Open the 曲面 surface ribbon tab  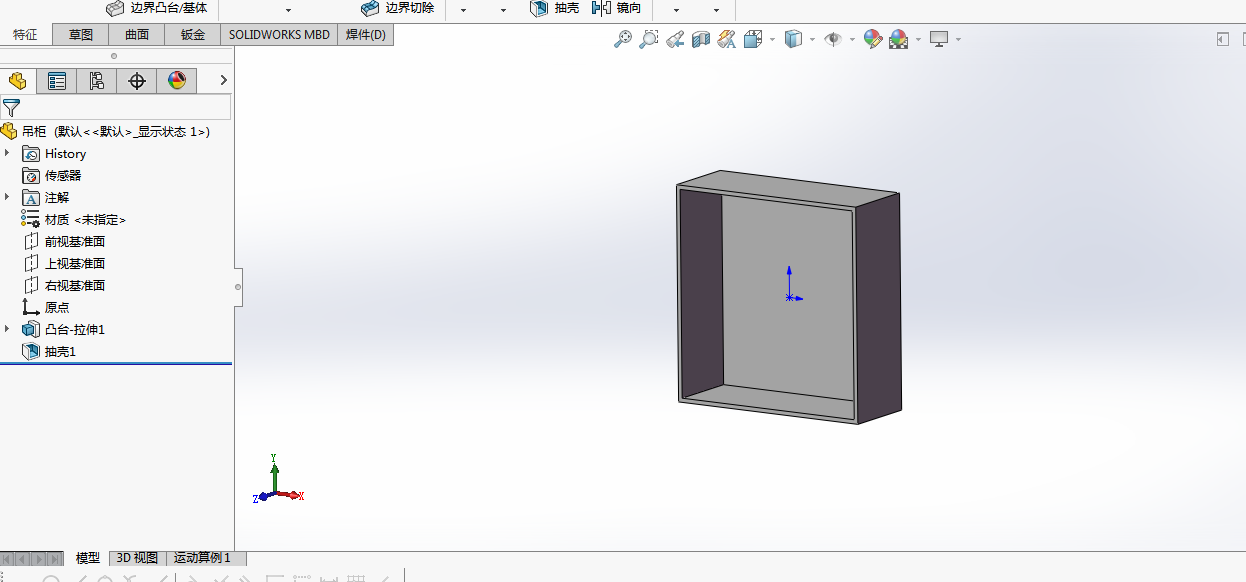coord(137,35)
